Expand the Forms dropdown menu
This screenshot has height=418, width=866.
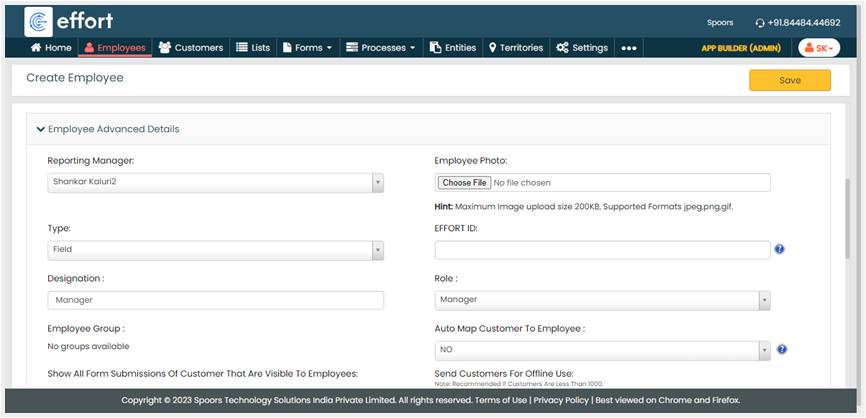point(307,47)
